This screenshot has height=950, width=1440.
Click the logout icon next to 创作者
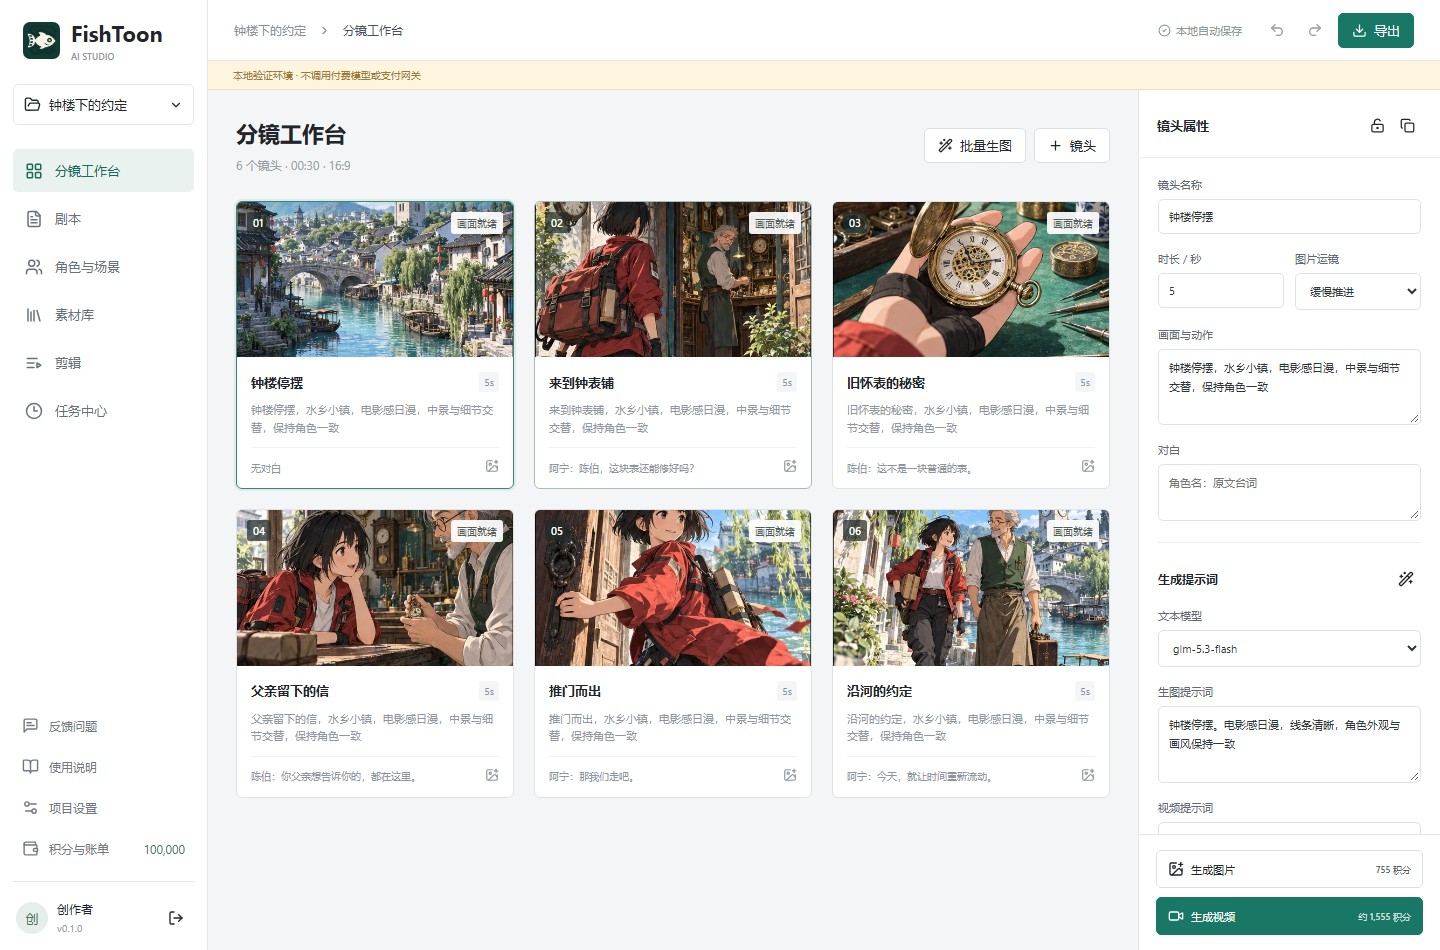pyautogui.click(x=176, y=918)
